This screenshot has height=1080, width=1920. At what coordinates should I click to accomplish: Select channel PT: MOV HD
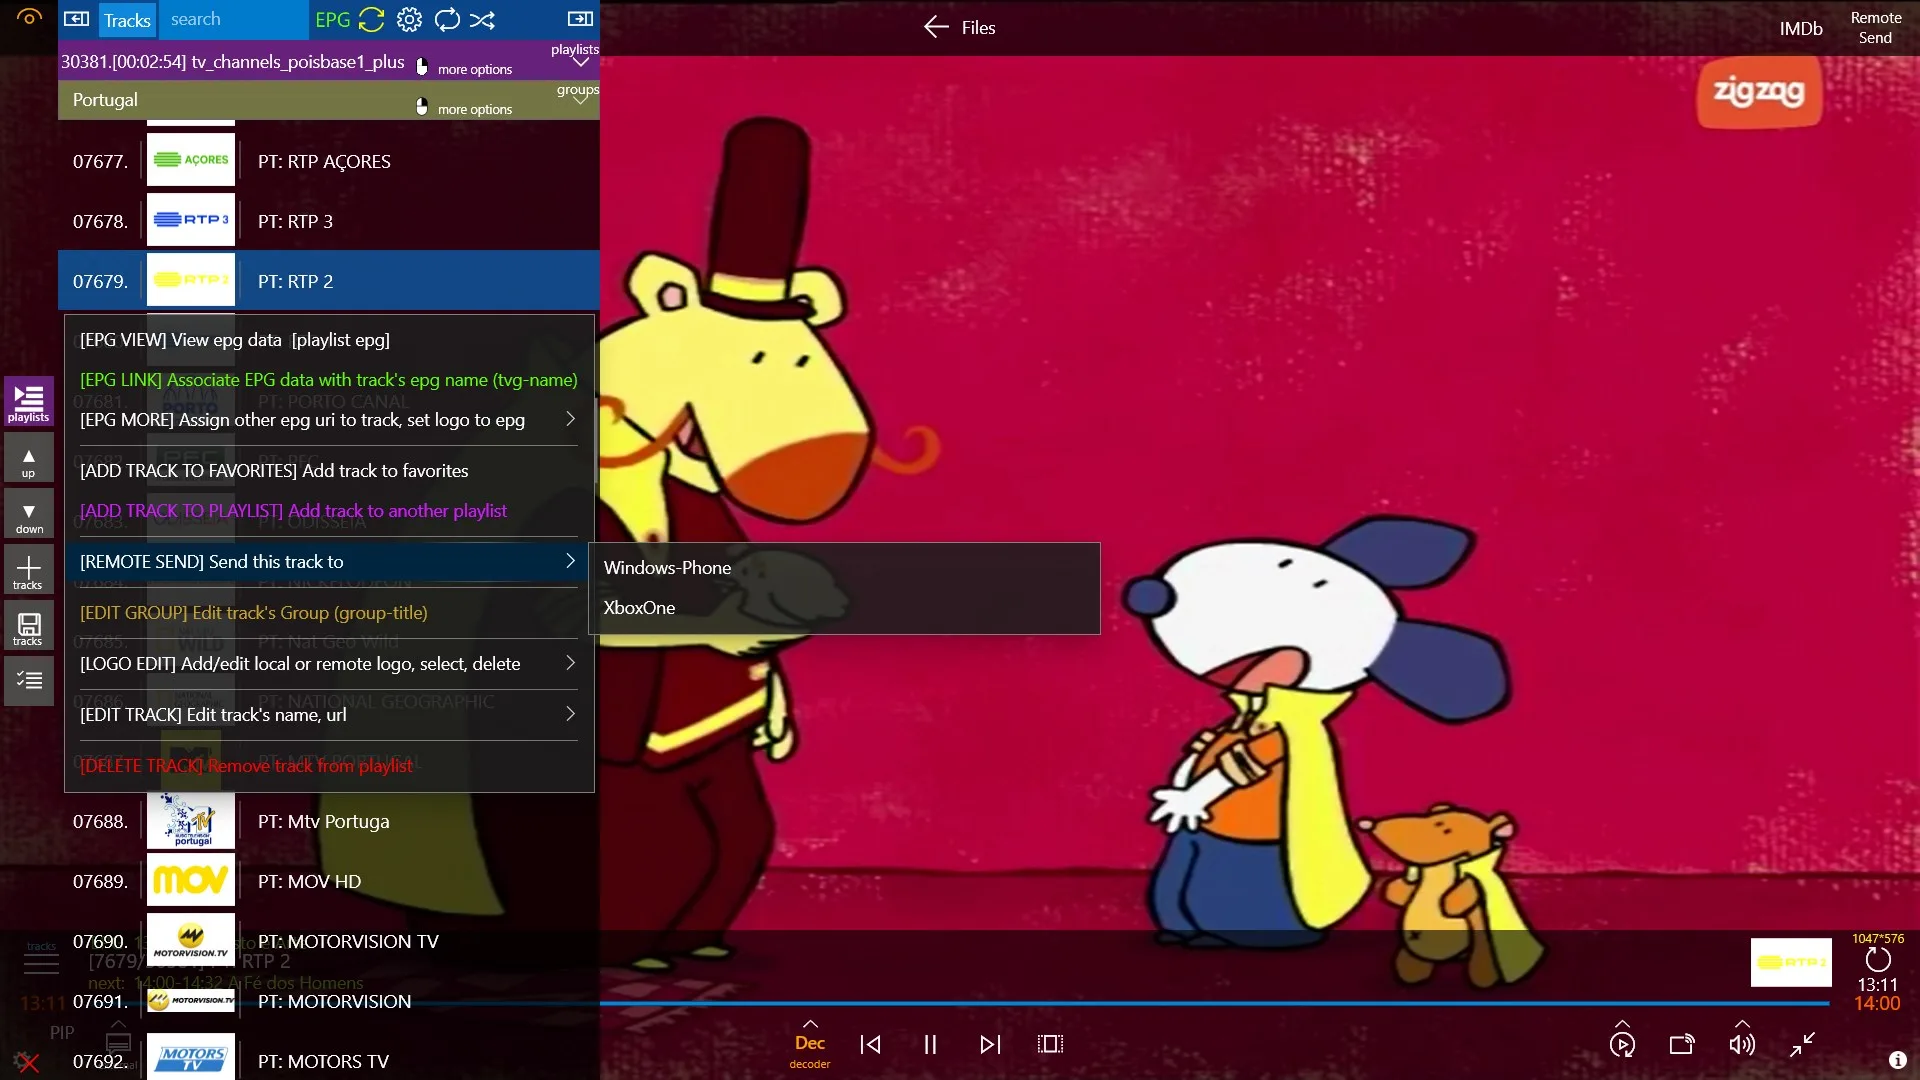329,881
